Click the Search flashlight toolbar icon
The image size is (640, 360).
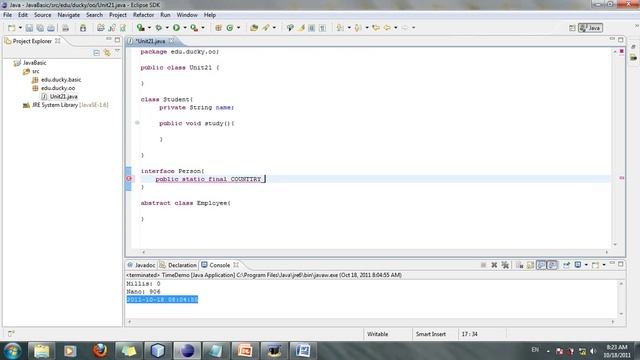(x=266, y=28)
